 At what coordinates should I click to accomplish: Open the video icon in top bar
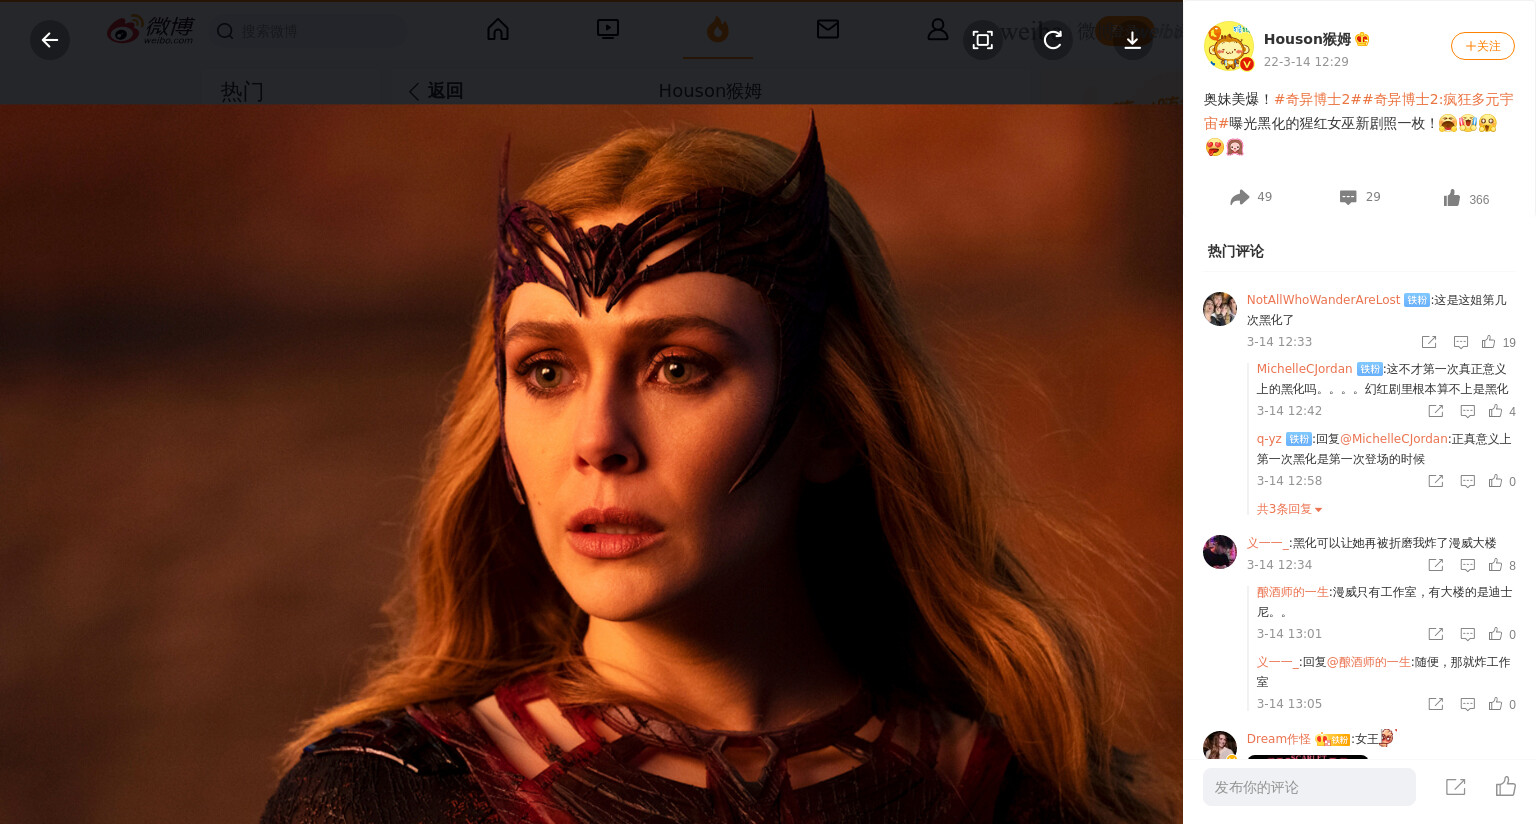point(608,30)
